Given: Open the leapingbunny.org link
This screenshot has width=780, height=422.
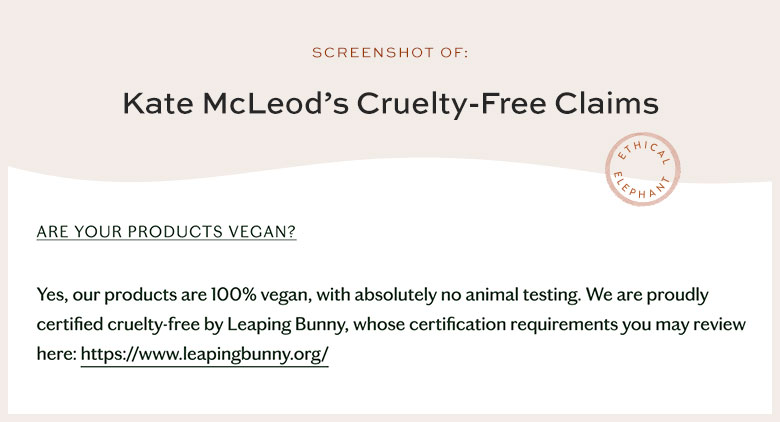Looking at the screenshot, I should 204,354.
